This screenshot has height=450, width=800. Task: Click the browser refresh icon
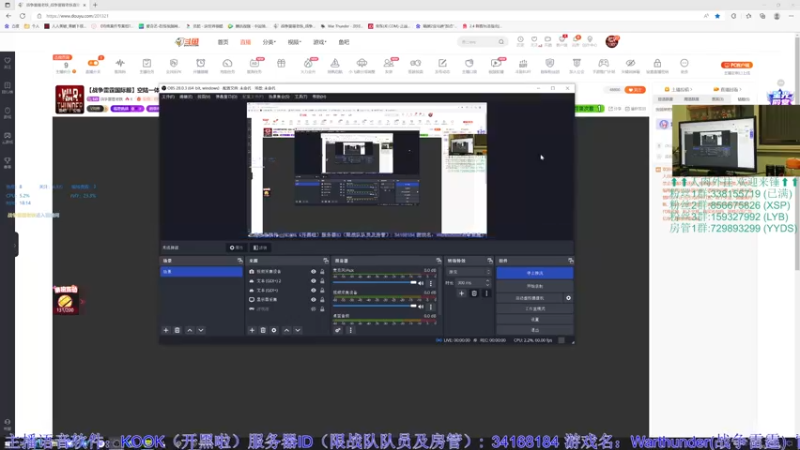[22, 16]
